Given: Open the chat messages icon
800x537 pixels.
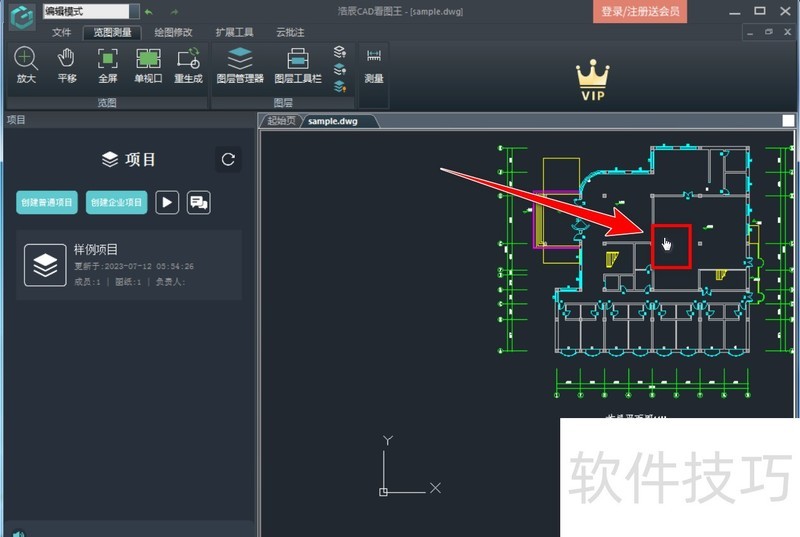Looking at the screenshot, I should point(199,202).
